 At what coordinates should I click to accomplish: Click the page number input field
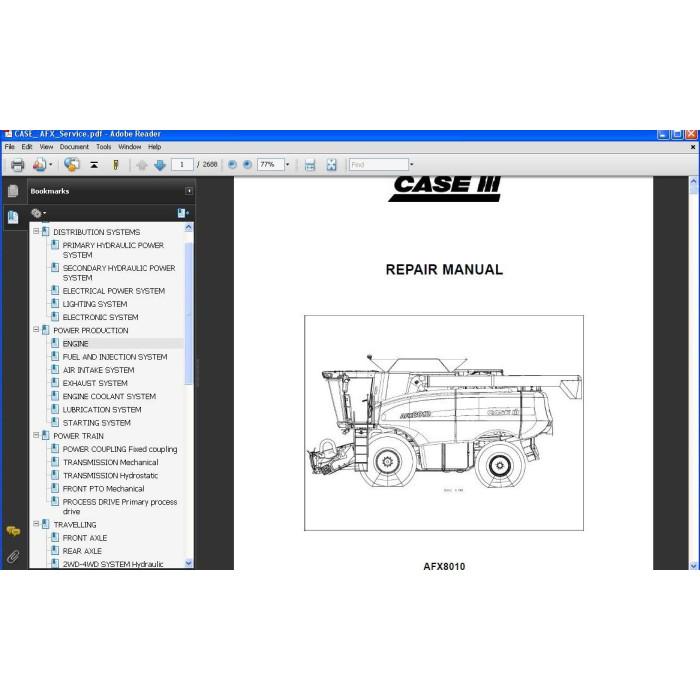coord(182,165)
